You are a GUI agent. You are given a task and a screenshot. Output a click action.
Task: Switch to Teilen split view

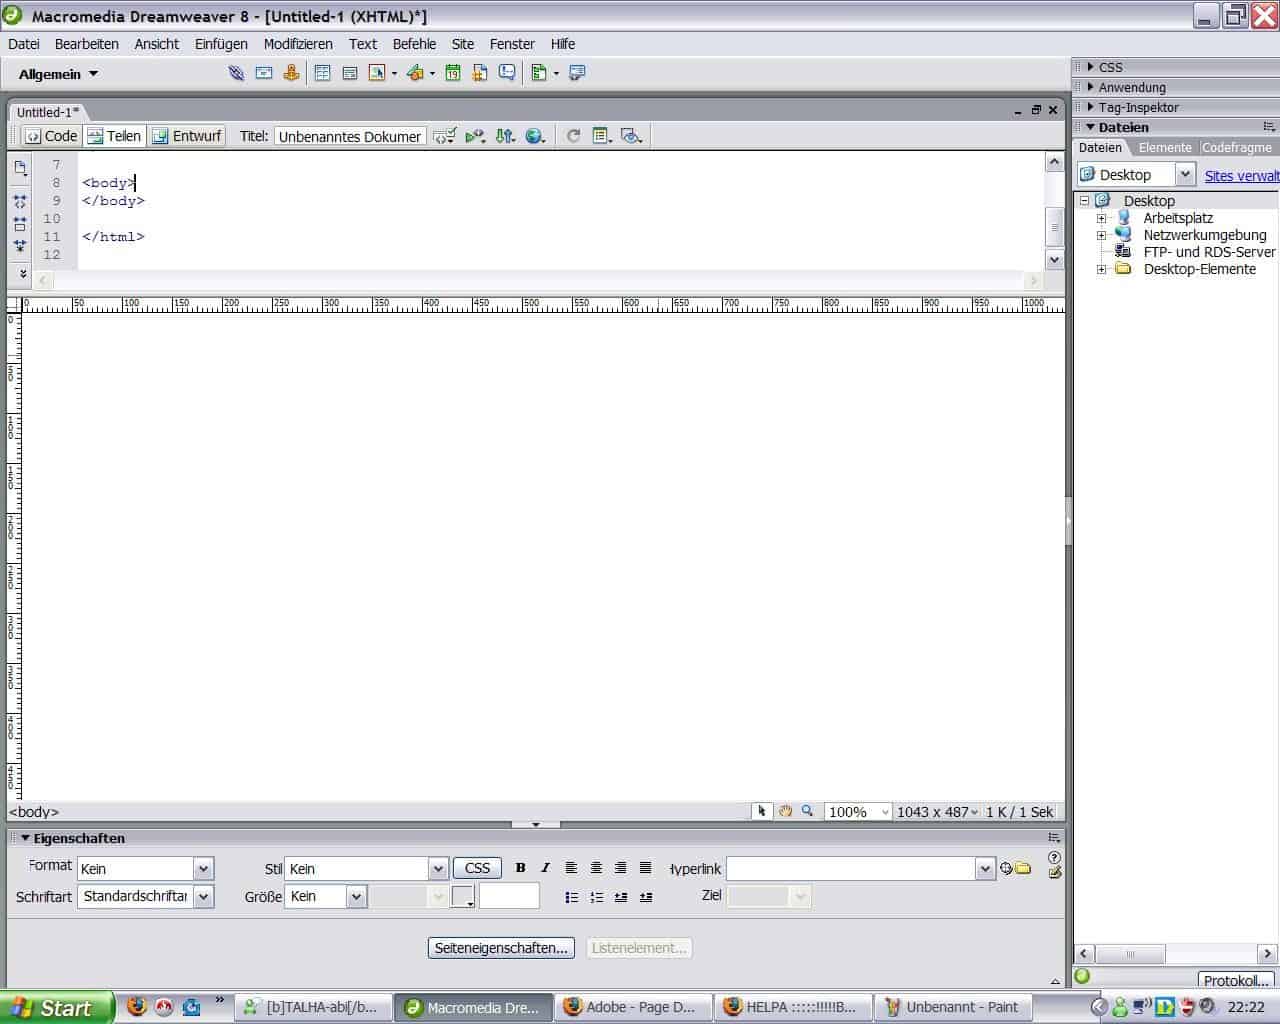pyautogui.click(x=115, y=136)
